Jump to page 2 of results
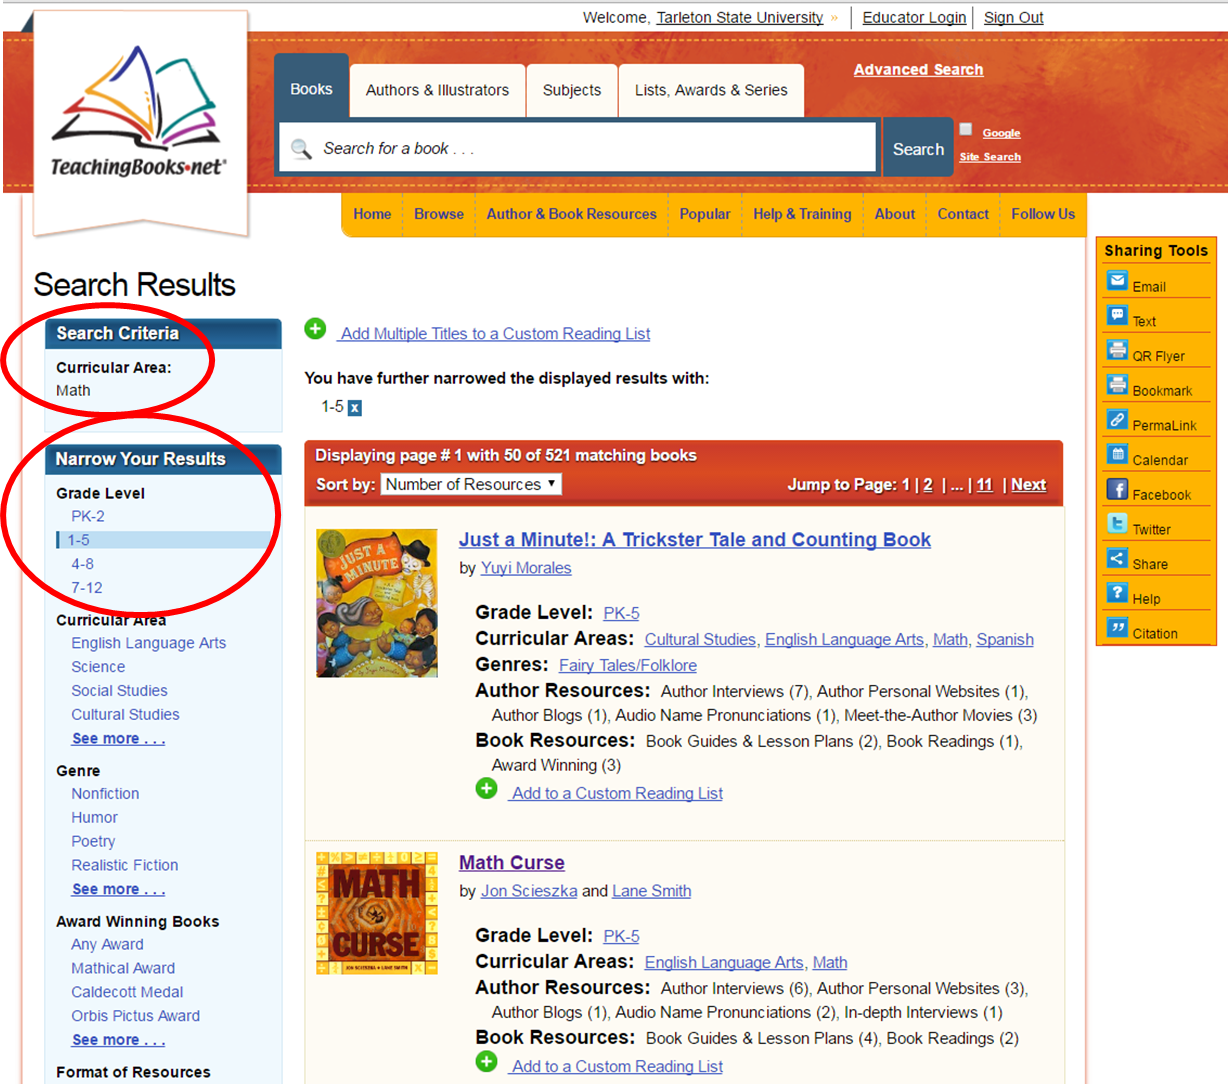Screen dimensions: 1228x1084 click(928, 485)
